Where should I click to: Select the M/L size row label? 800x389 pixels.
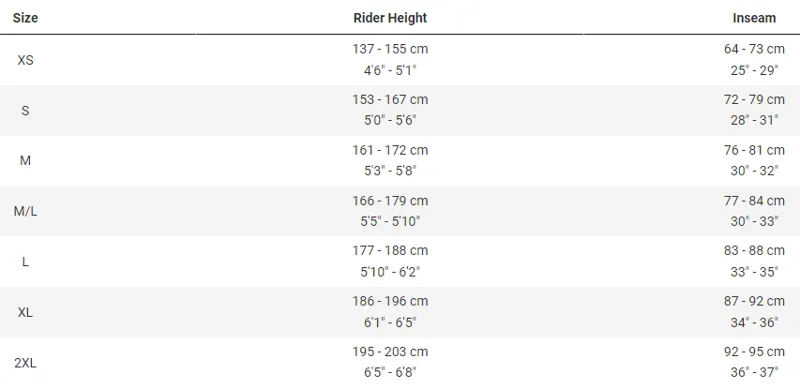[25, 211]
